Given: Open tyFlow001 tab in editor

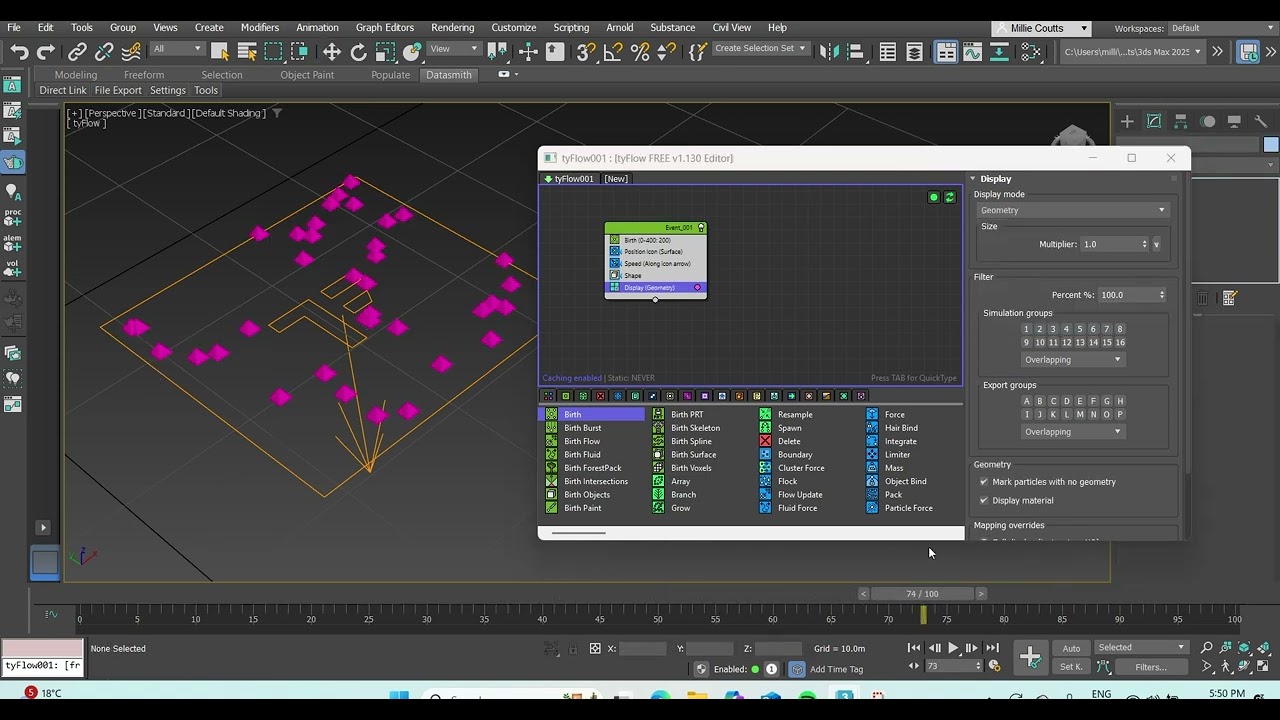Looking at the screenshot, I should 569,178.
